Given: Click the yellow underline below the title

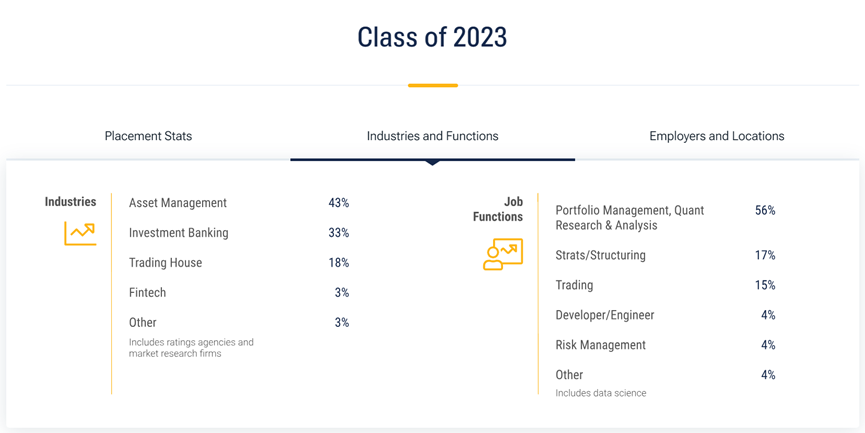Looking at the screenshot, I should pyautogui.click(x=433, y=85).
